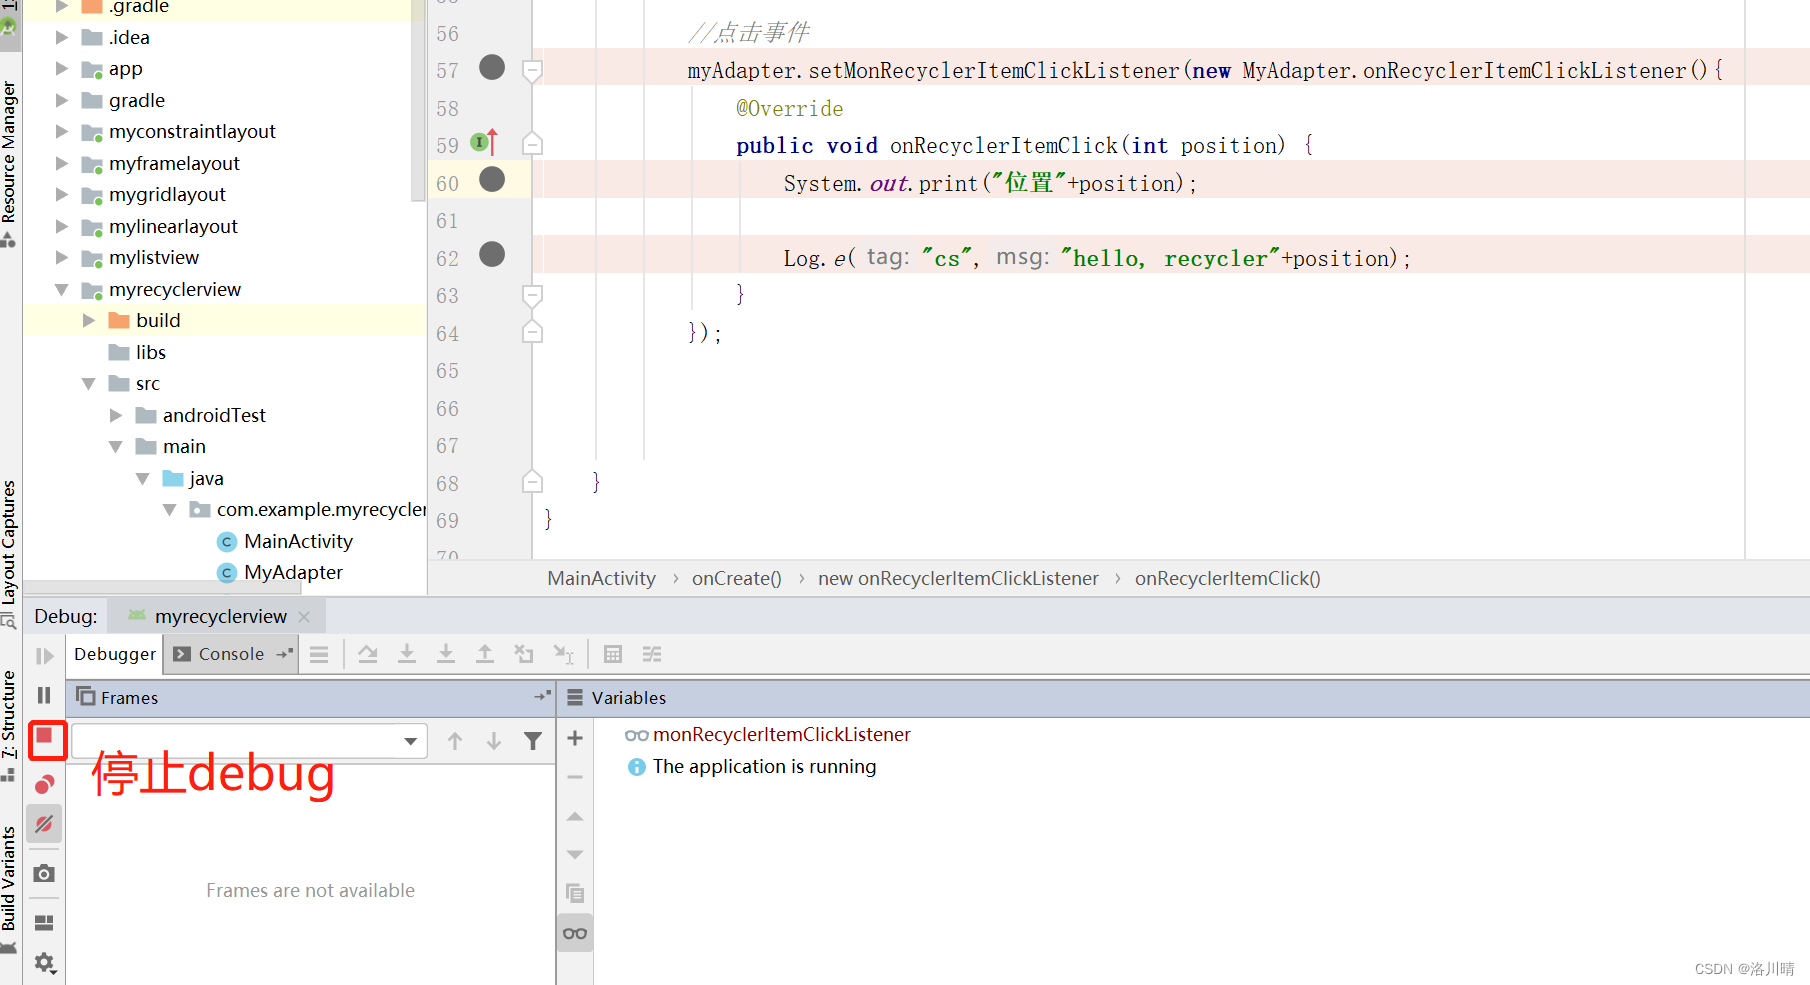
Task: Collapse the fold marker at line 64
Action: click(x=533, y=332)
